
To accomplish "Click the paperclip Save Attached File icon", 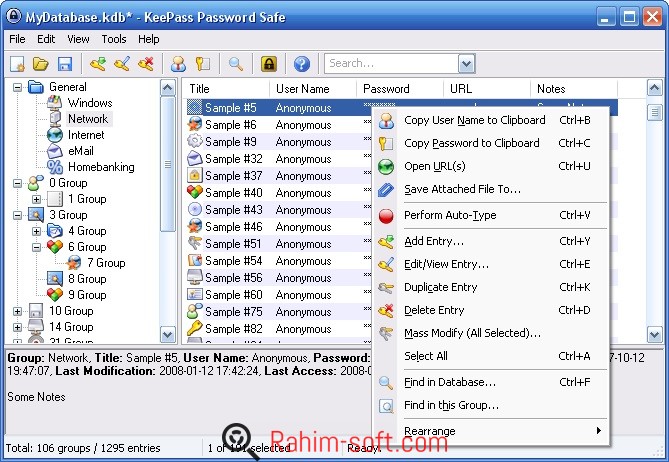I will click(x=386, y=189).
